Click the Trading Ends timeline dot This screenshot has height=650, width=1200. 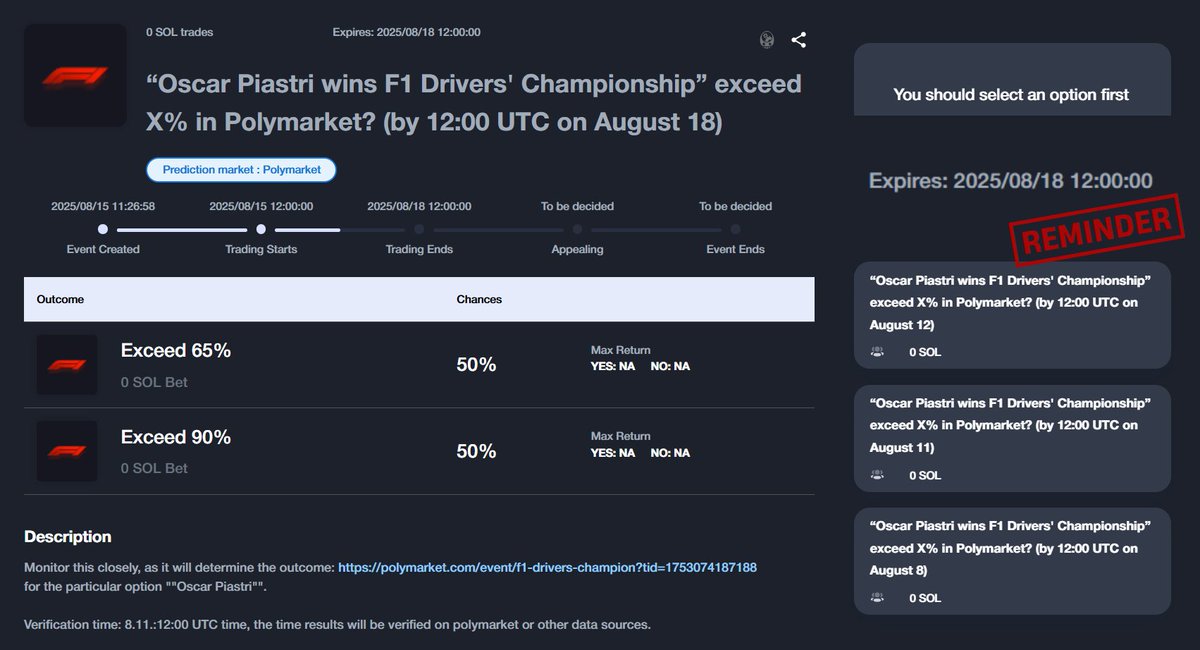tap(419, 229)
